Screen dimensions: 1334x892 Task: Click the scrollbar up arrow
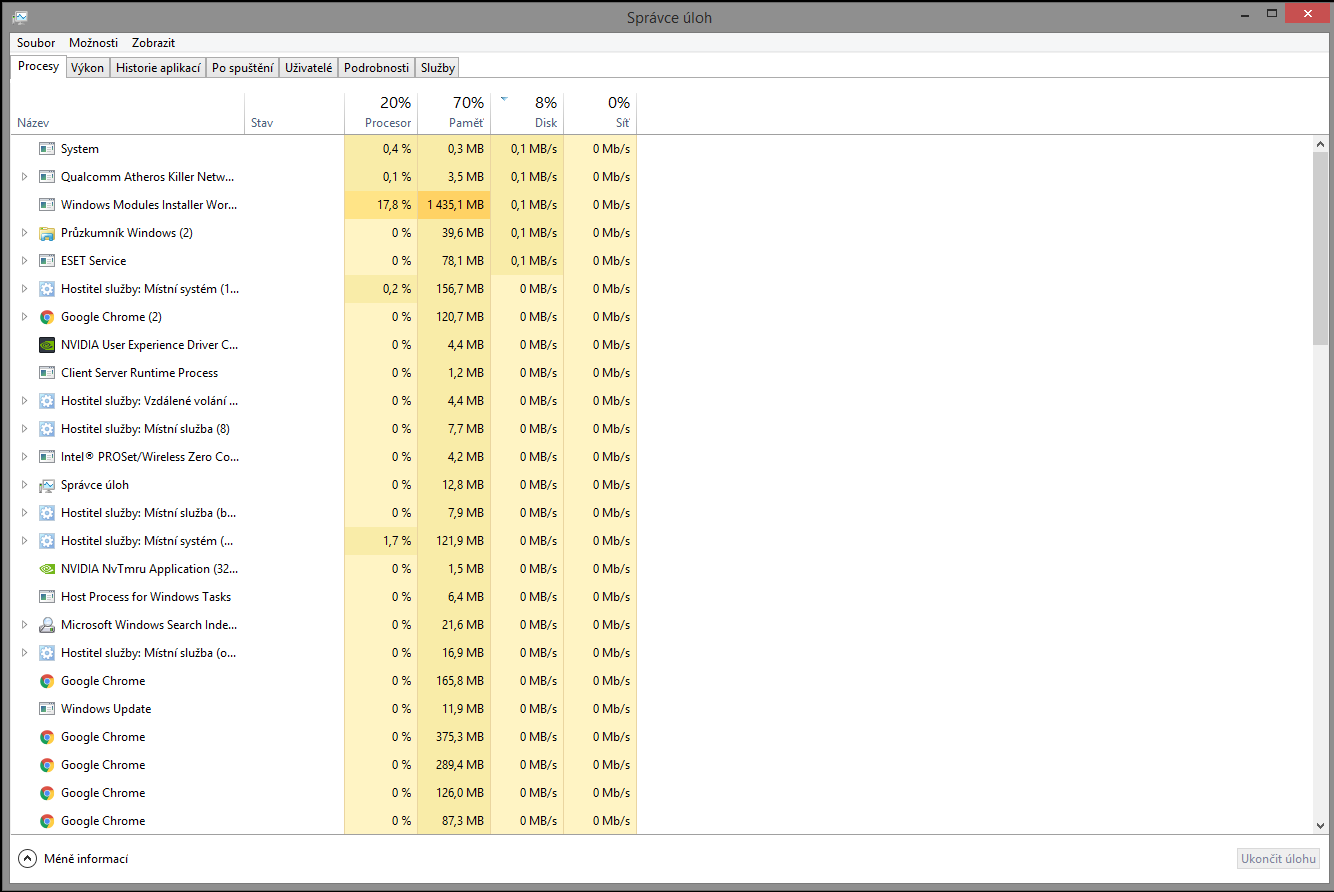(1321, 146)
